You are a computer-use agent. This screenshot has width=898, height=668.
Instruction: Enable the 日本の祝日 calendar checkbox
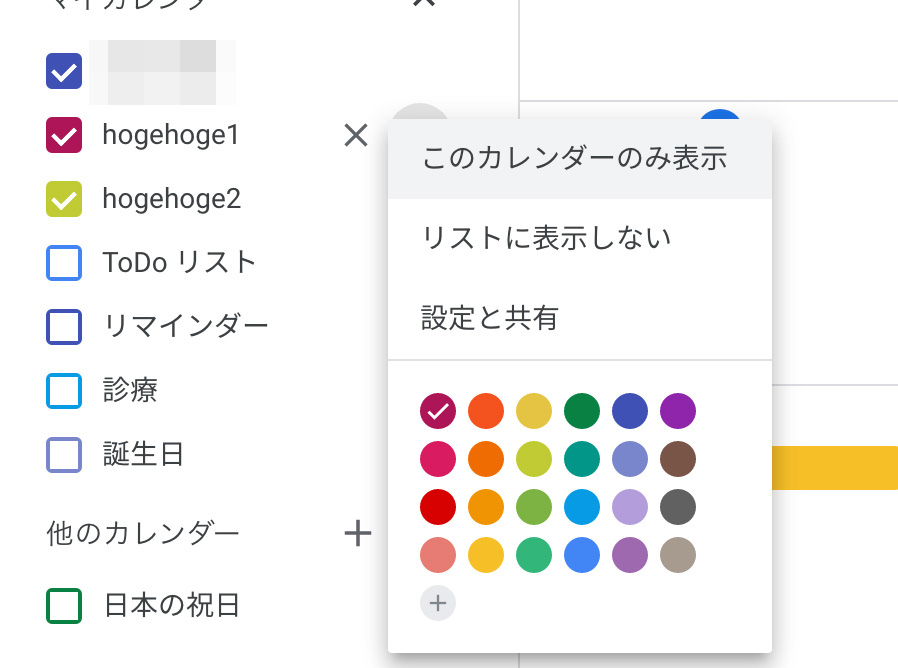click(64, 606)
